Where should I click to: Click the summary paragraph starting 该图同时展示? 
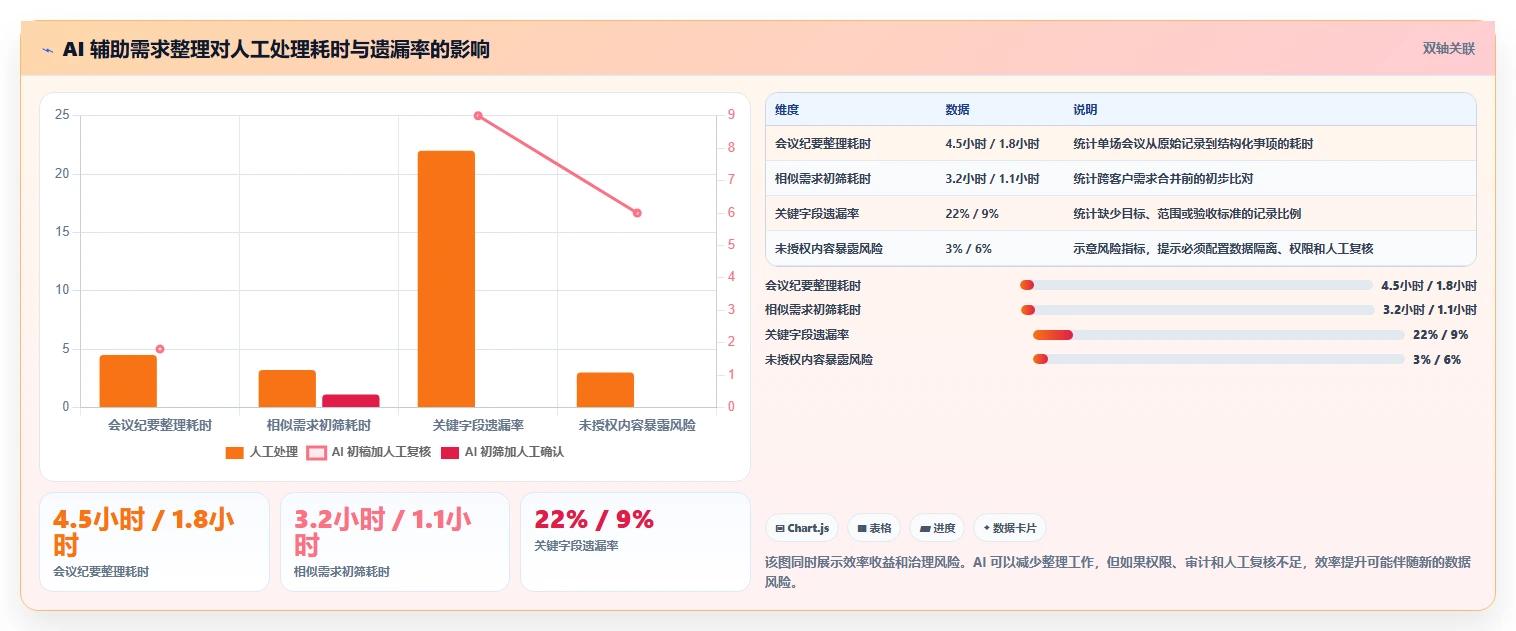tap(1117, 572)
